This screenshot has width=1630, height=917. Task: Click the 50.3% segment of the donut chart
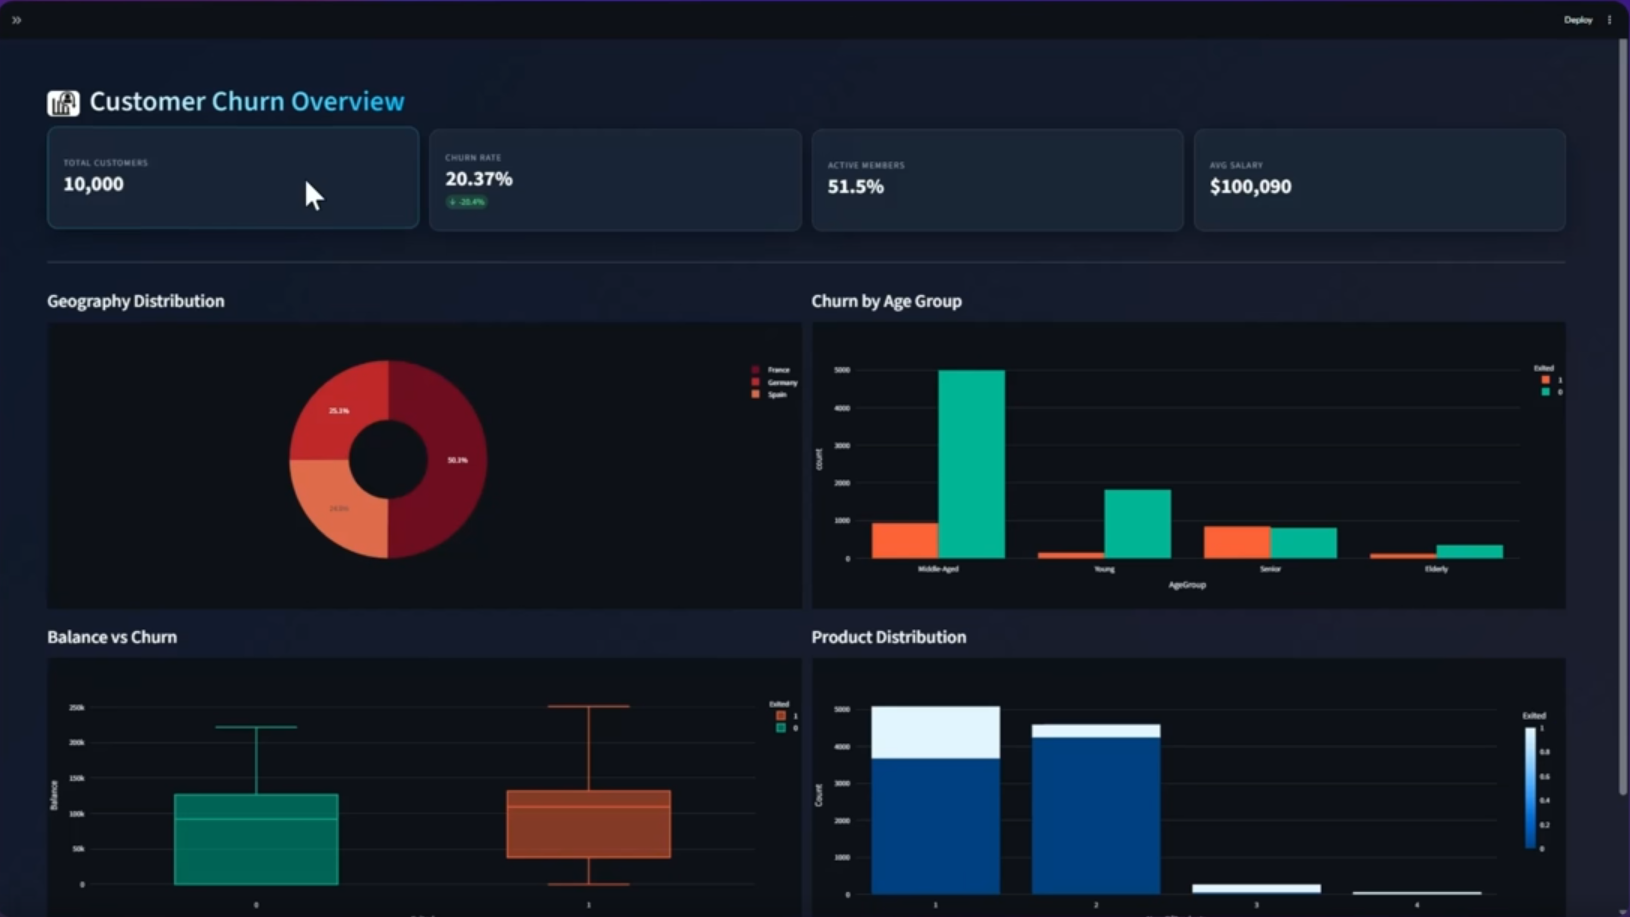point(455,460)
